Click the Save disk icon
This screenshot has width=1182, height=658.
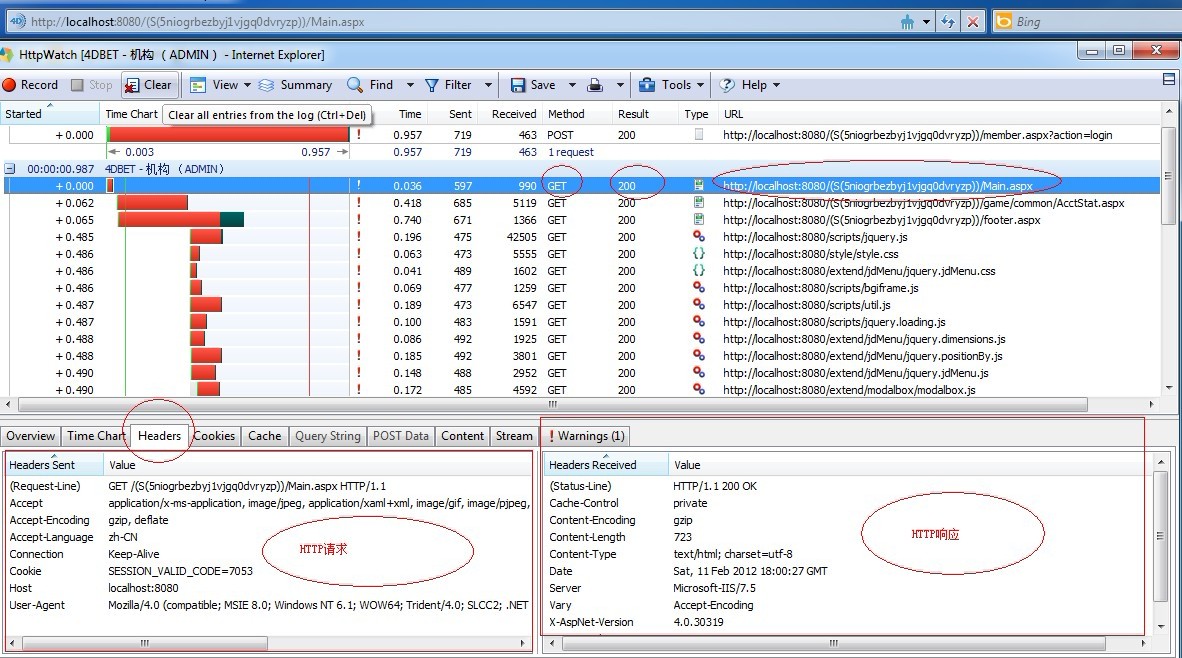coord(518,85)
